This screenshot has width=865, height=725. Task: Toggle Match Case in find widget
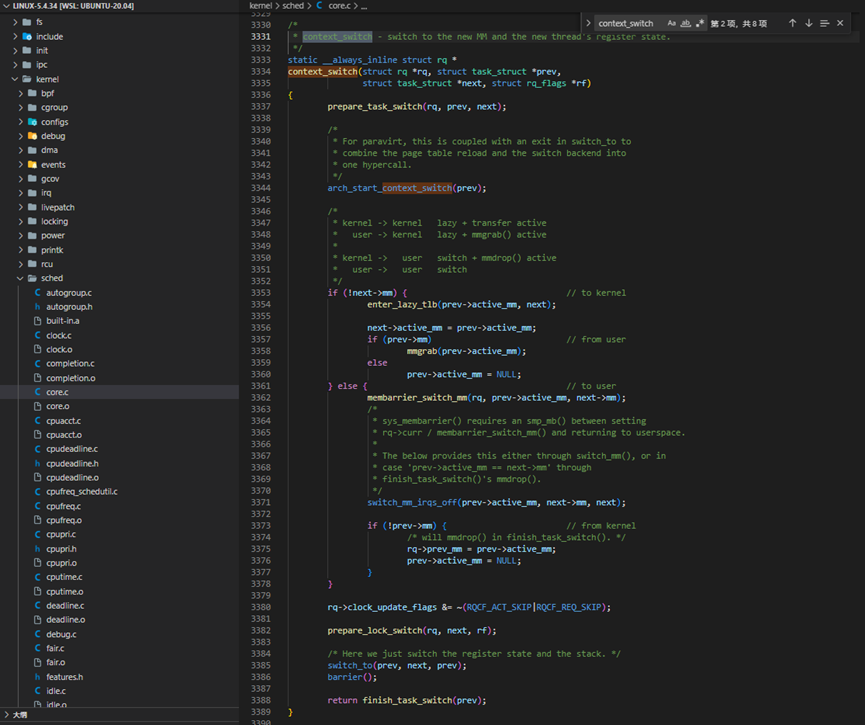click(x=671, y=23)
